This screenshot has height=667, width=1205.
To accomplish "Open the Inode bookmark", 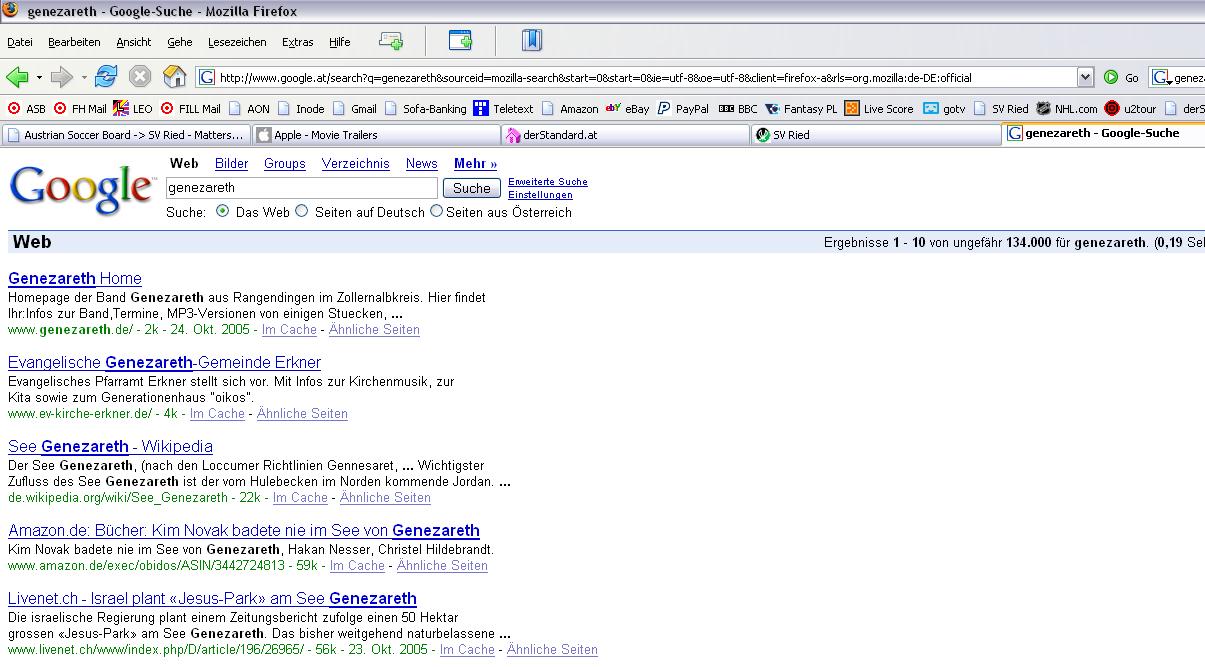I will (x=301, y=109).
